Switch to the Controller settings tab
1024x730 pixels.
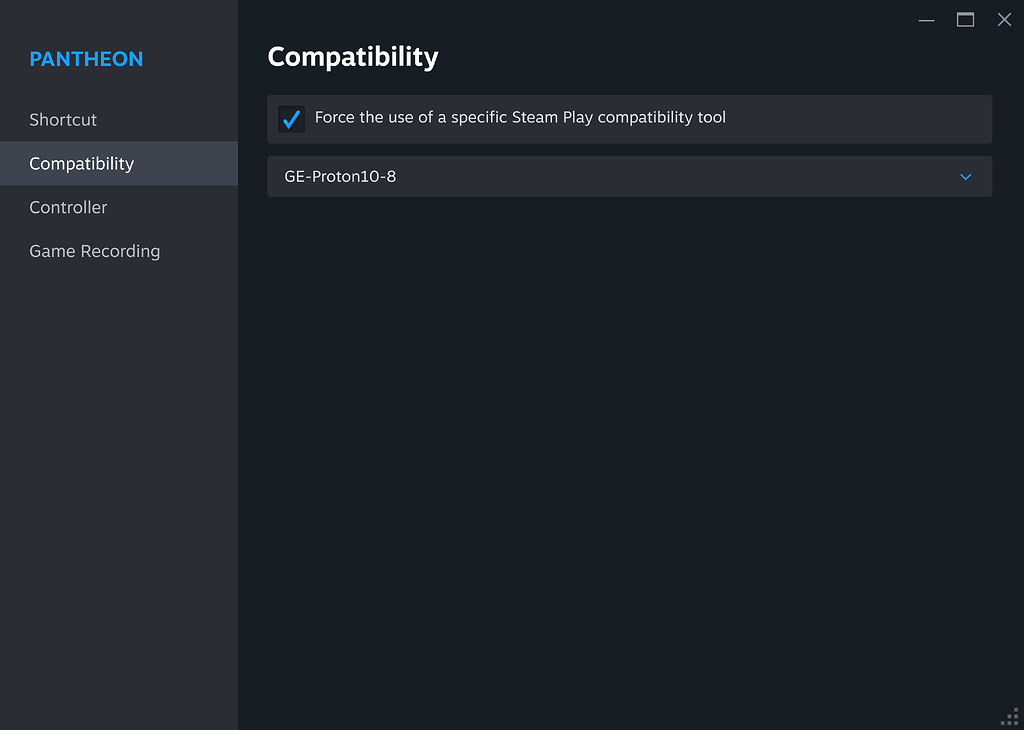point(68,208)
